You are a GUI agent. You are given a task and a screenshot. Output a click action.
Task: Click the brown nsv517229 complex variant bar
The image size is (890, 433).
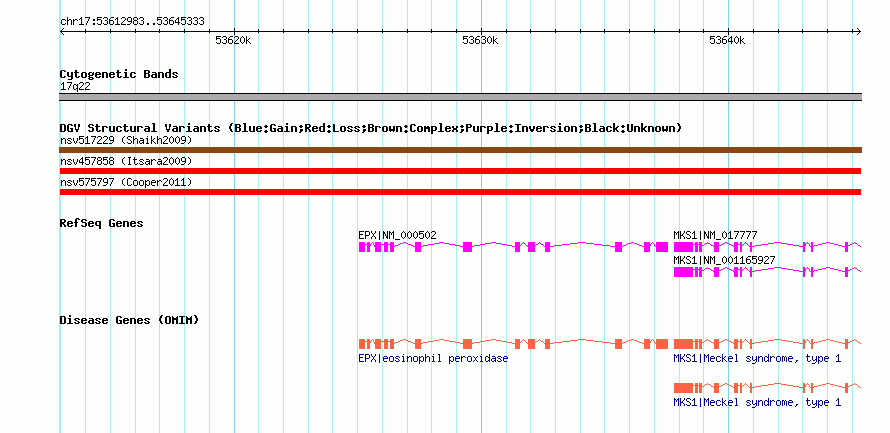(460, 150)
